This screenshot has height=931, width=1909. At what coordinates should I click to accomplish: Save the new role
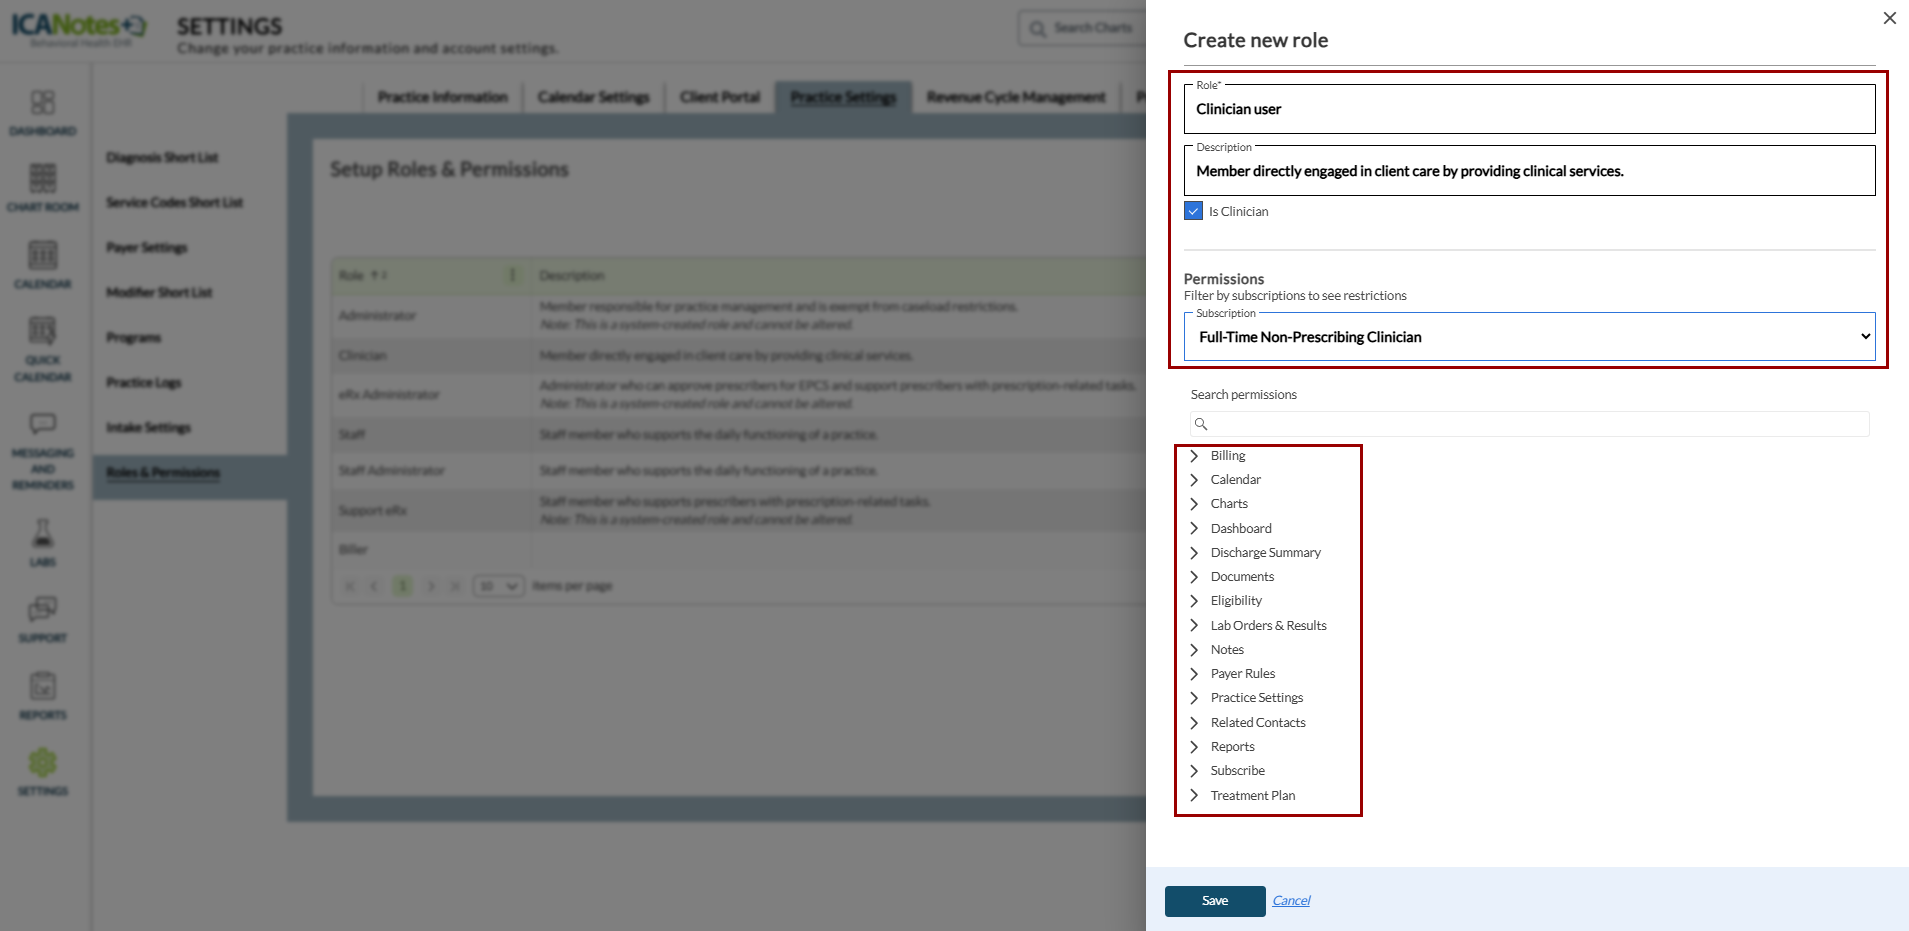pyautogui.click(x=1215, y=901)
